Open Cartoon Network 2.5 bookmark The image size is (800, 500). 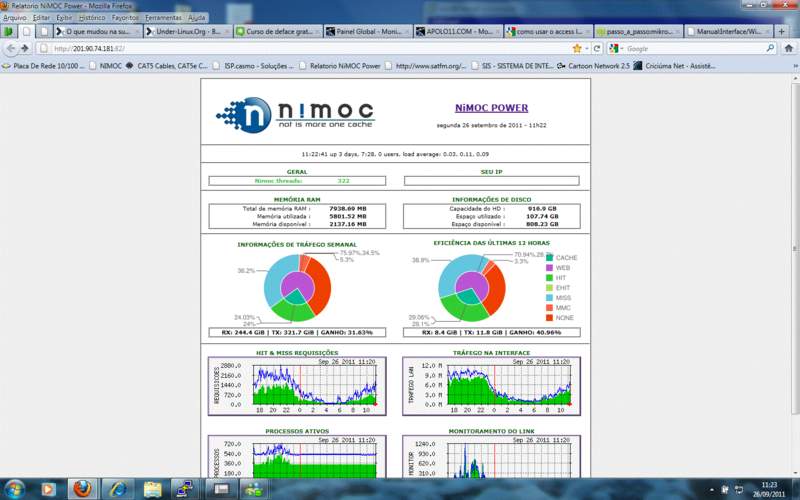point(593,66)
